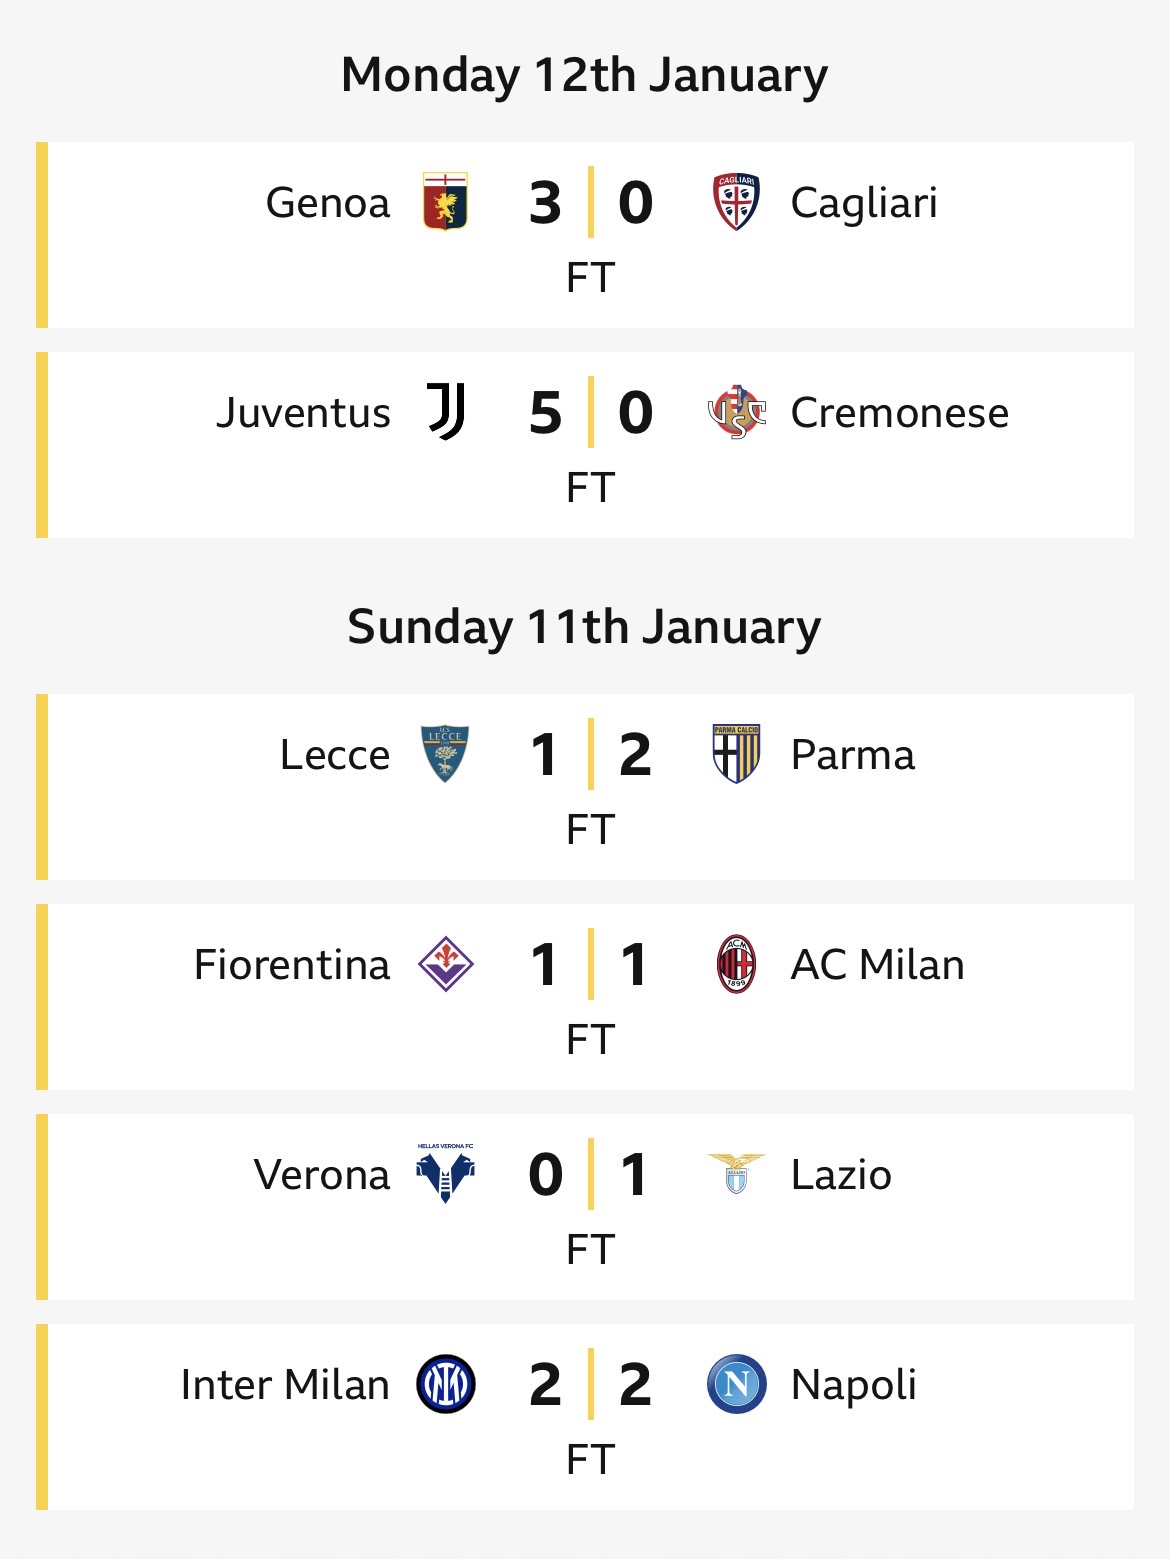Tap the Juventus logo
Image resolution: width=1170 pixels, height=1559 pixels.
[x=446, y=412]
